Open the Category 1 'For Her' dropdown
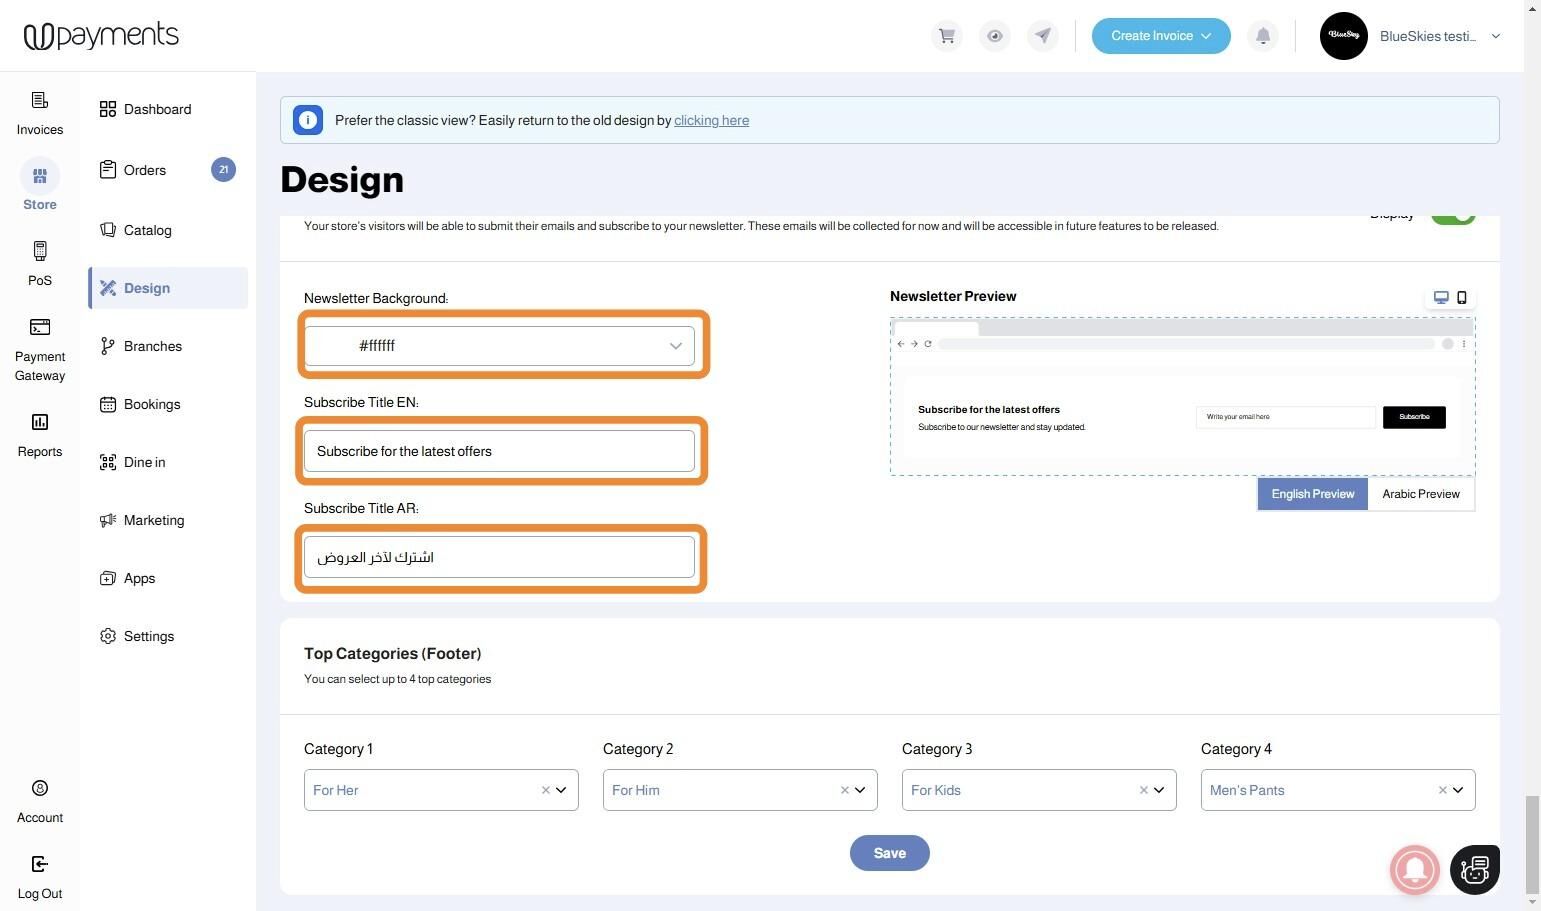Image resolution: width=1541 pixels, height=911 pixels. point(561,790)
